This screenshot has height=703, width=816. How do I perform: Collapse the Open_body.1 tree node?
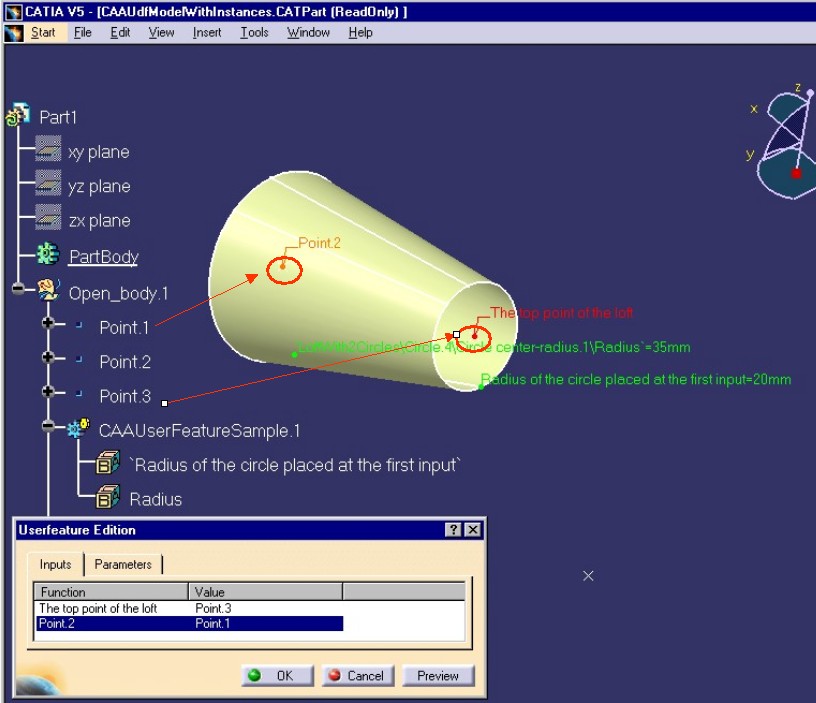click(x=18, y=288)
